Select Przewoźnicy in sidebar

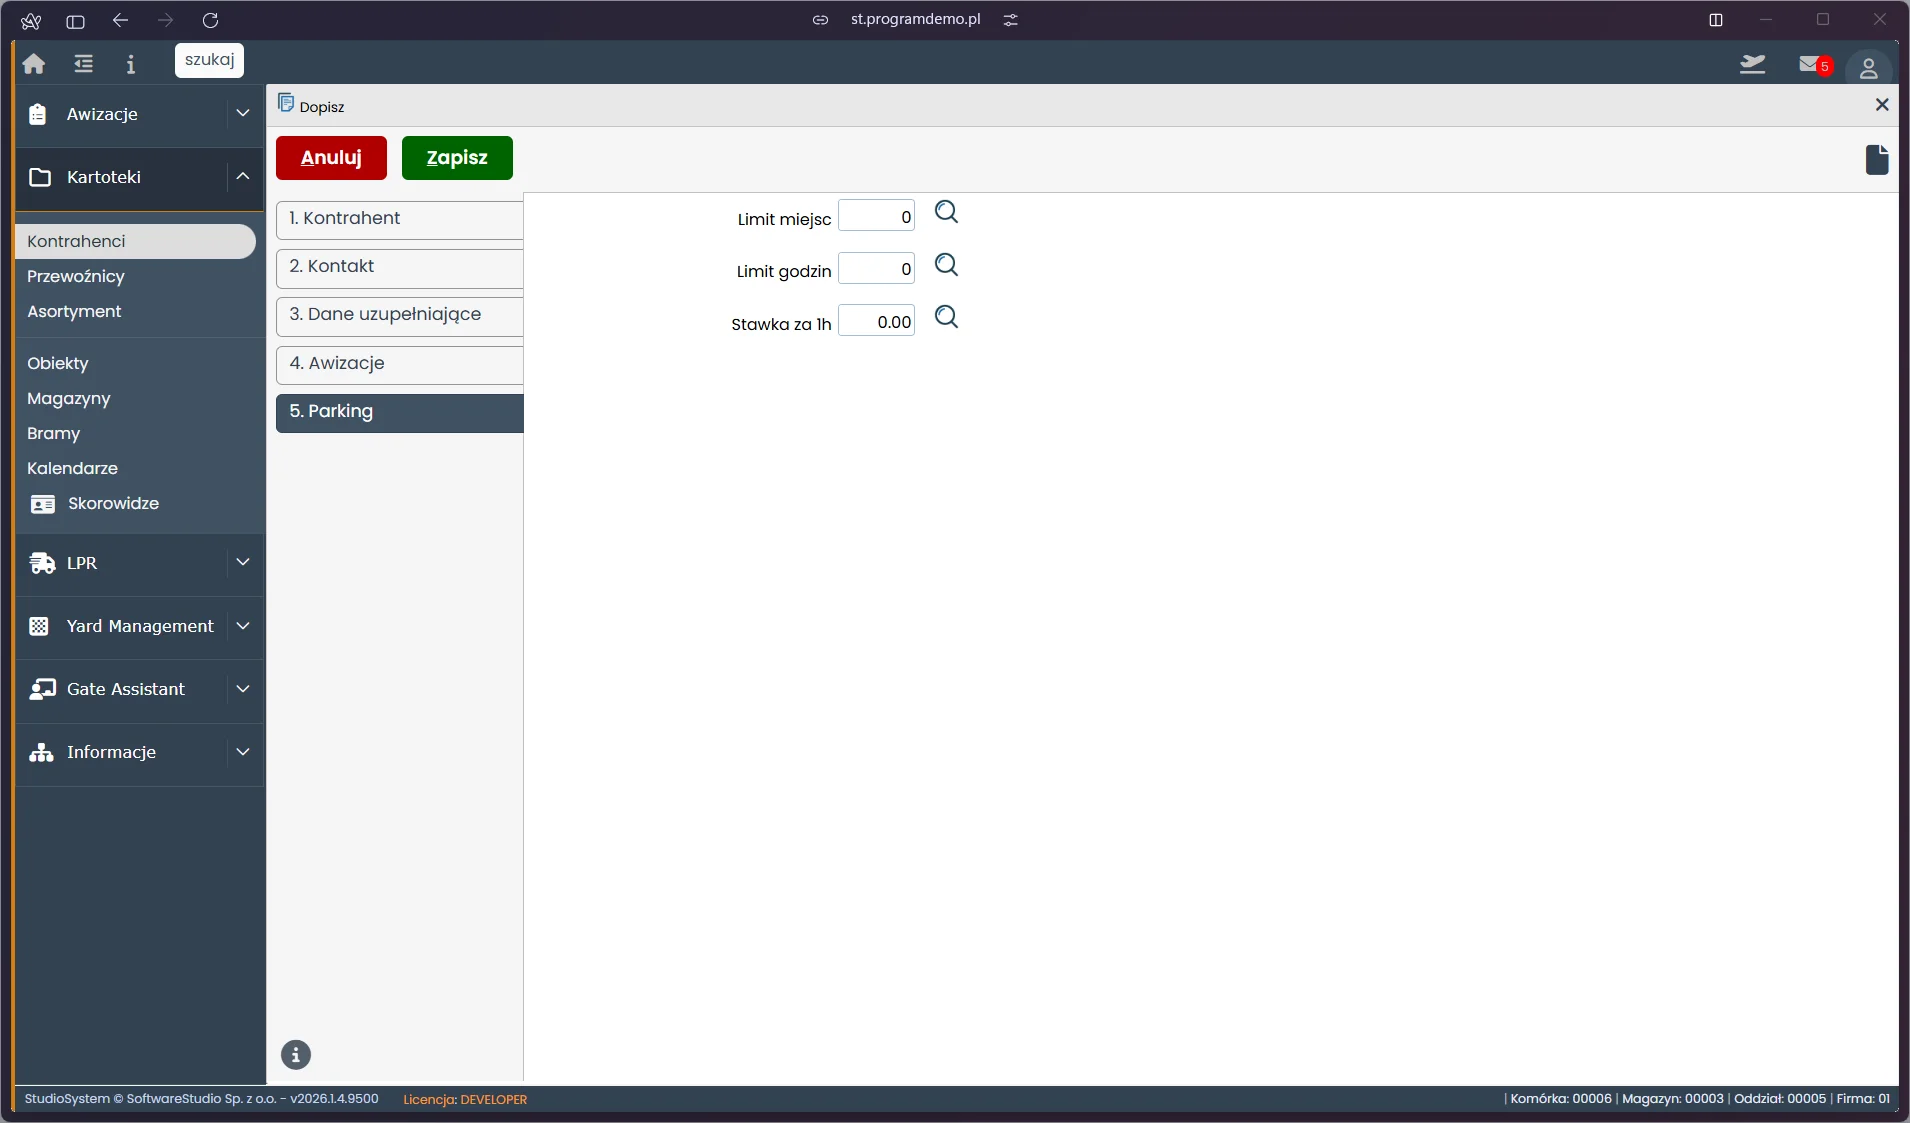pos(76,276)
